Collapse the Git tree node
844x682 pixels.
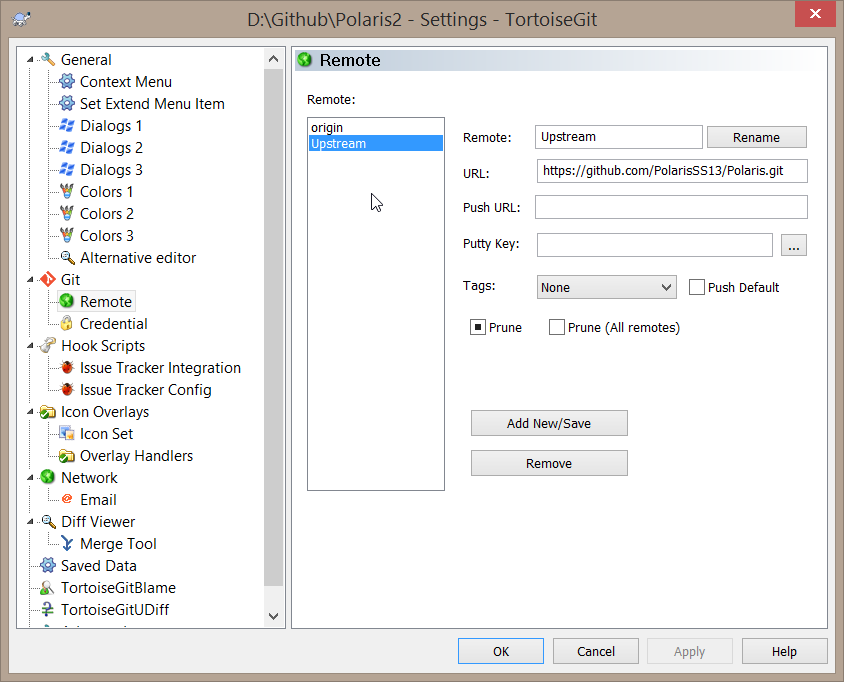pos(30,280)
